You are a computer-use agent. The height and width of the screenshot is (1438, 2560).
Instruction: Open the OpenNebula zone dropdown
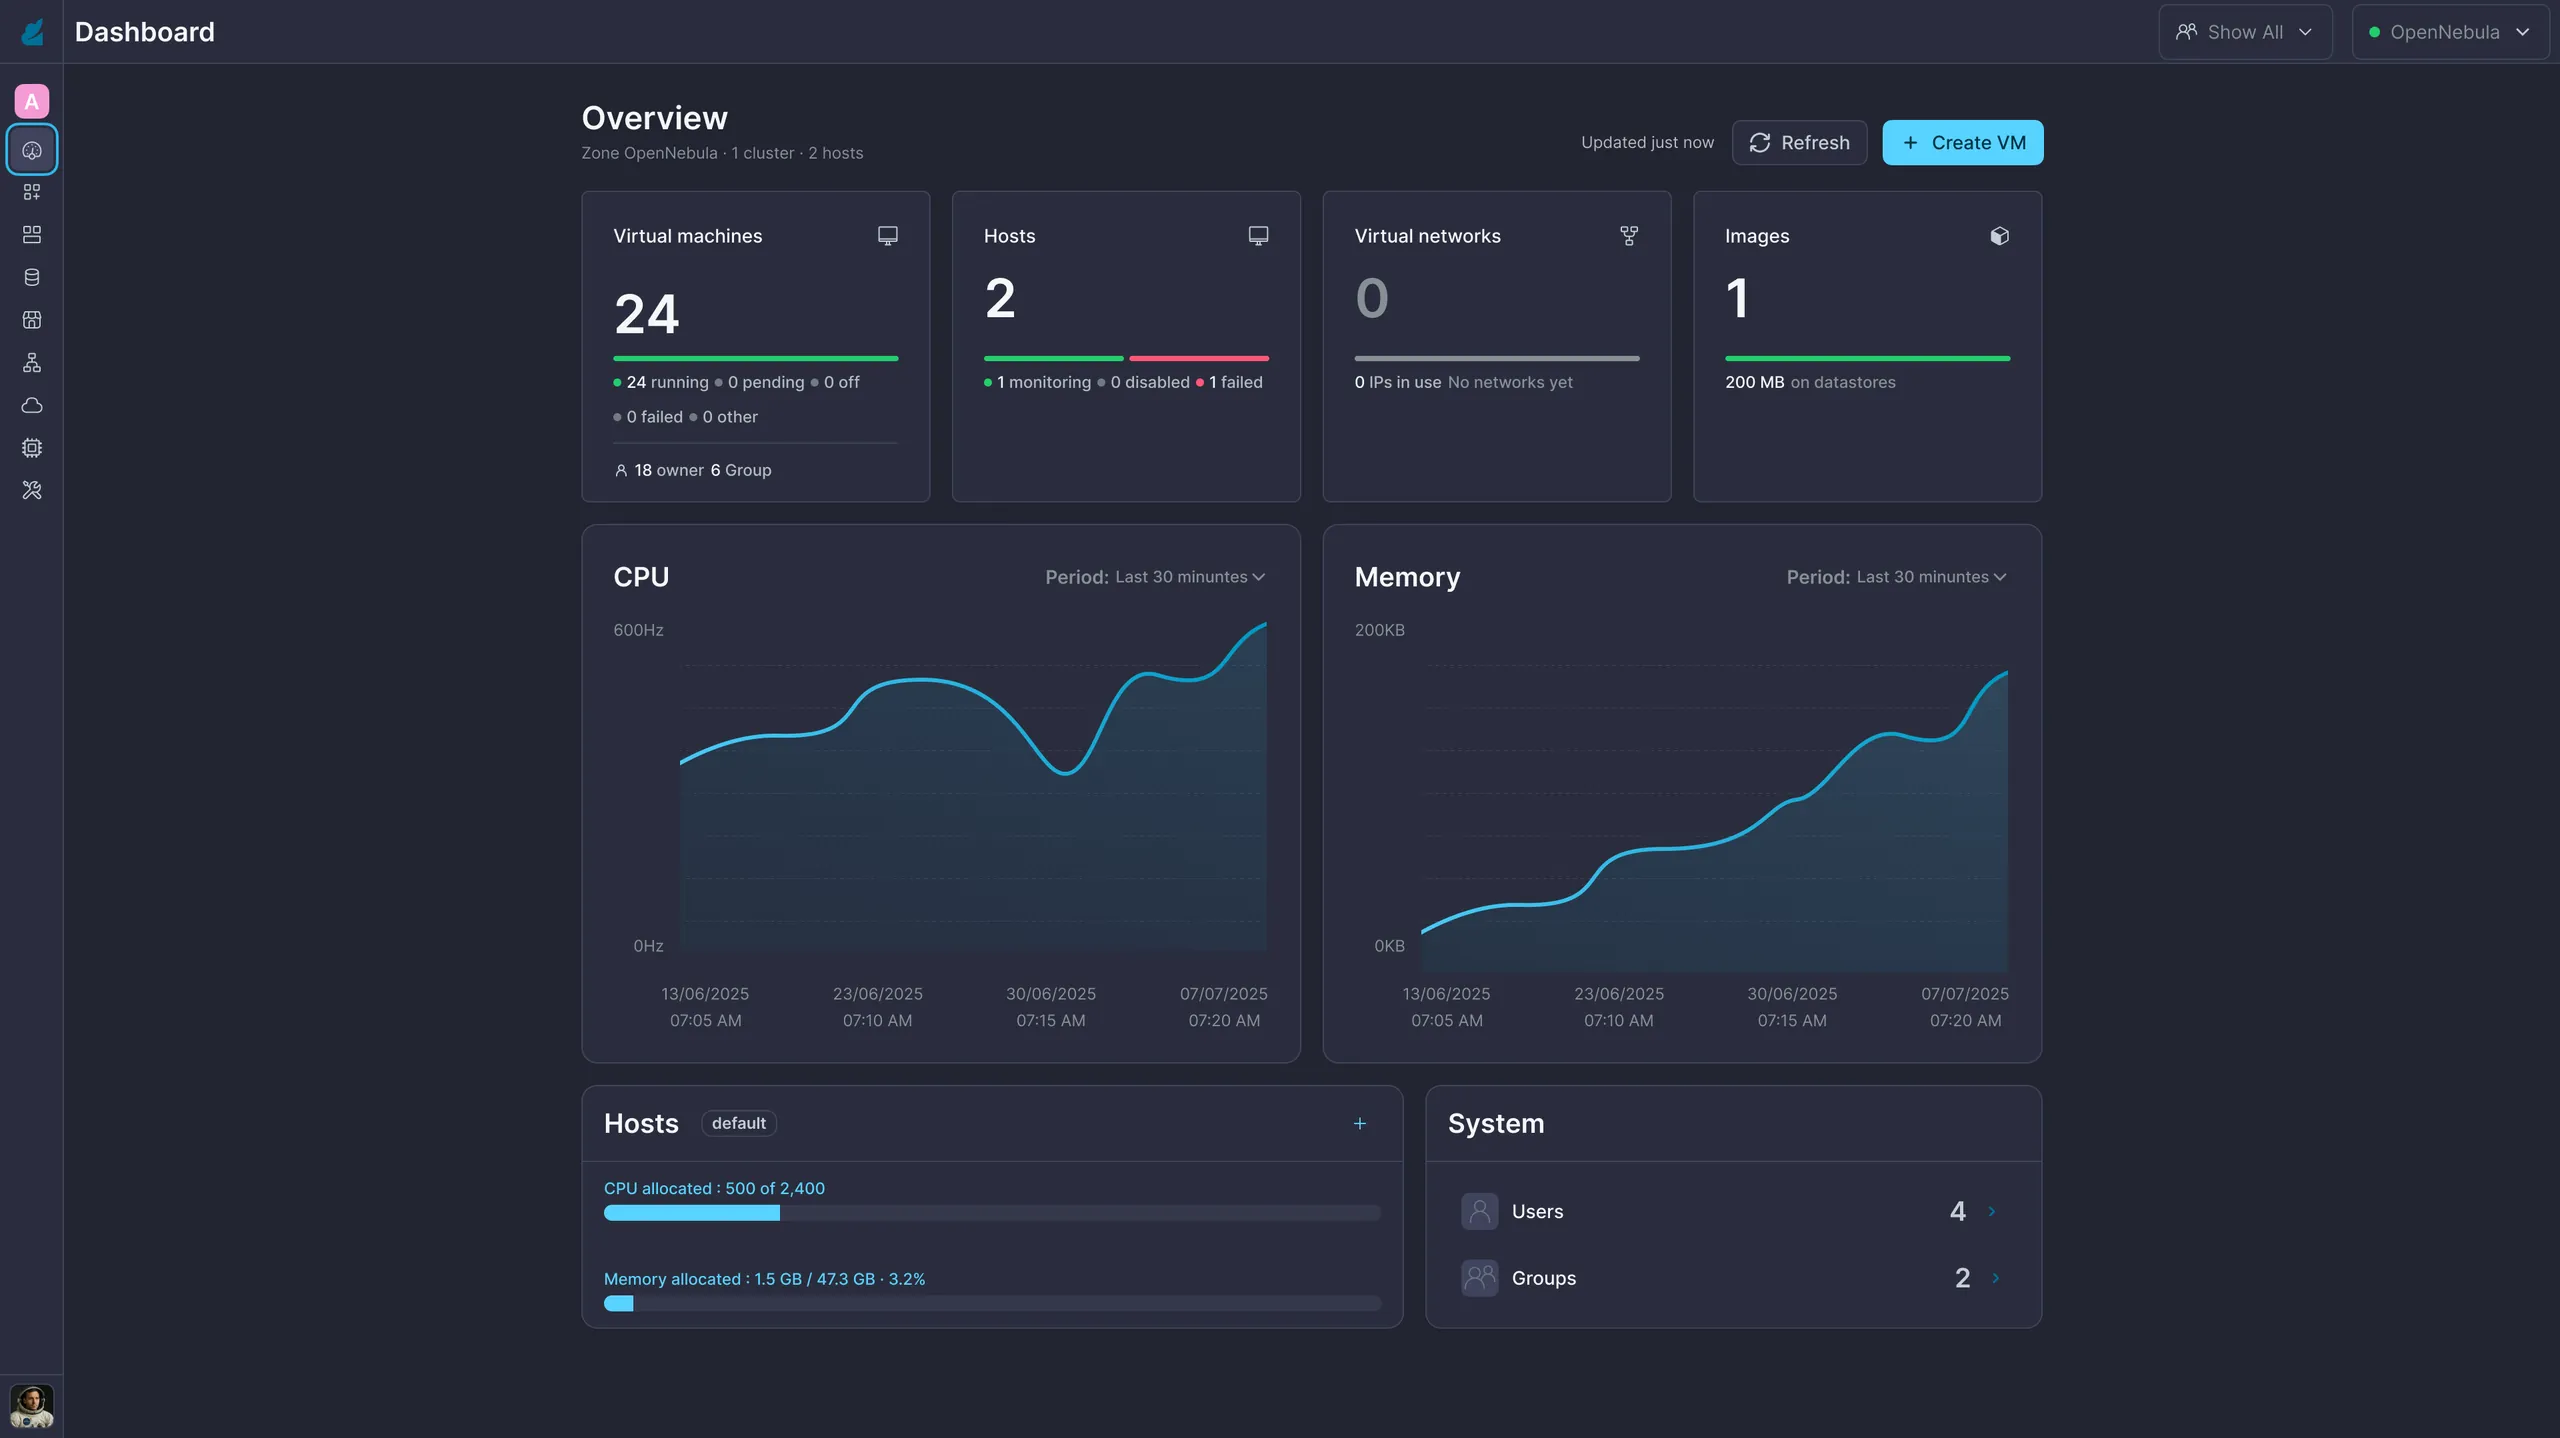click(x=2450, y=32)
